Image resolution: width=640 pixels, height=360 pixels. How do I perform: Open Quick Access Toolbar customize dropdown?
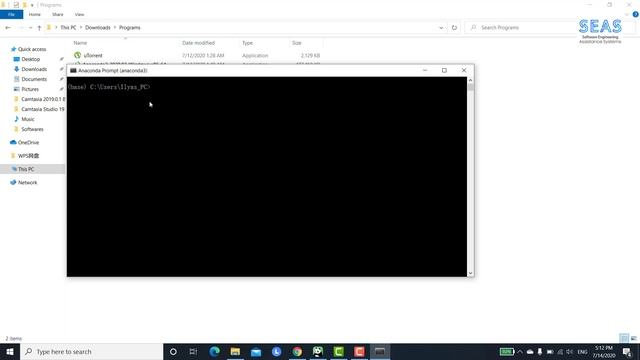tap(32, 5)
